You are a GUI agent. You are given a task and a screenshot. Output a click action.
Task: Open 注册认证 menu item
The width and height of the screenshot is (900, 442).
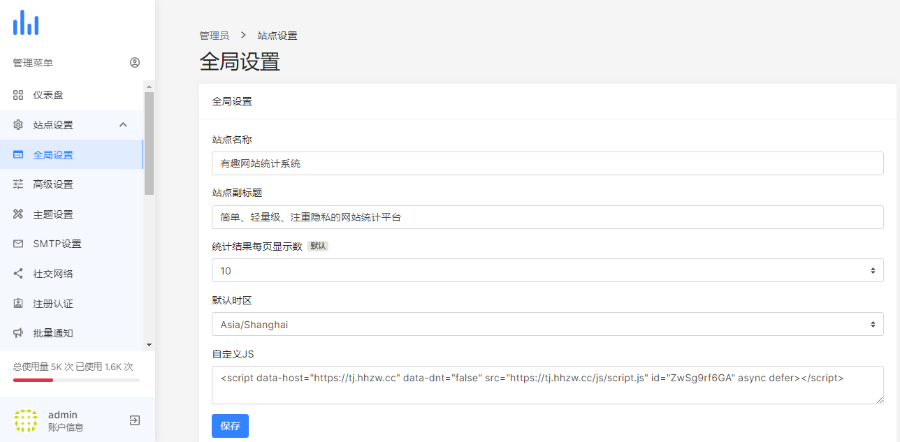coord(72,303)
